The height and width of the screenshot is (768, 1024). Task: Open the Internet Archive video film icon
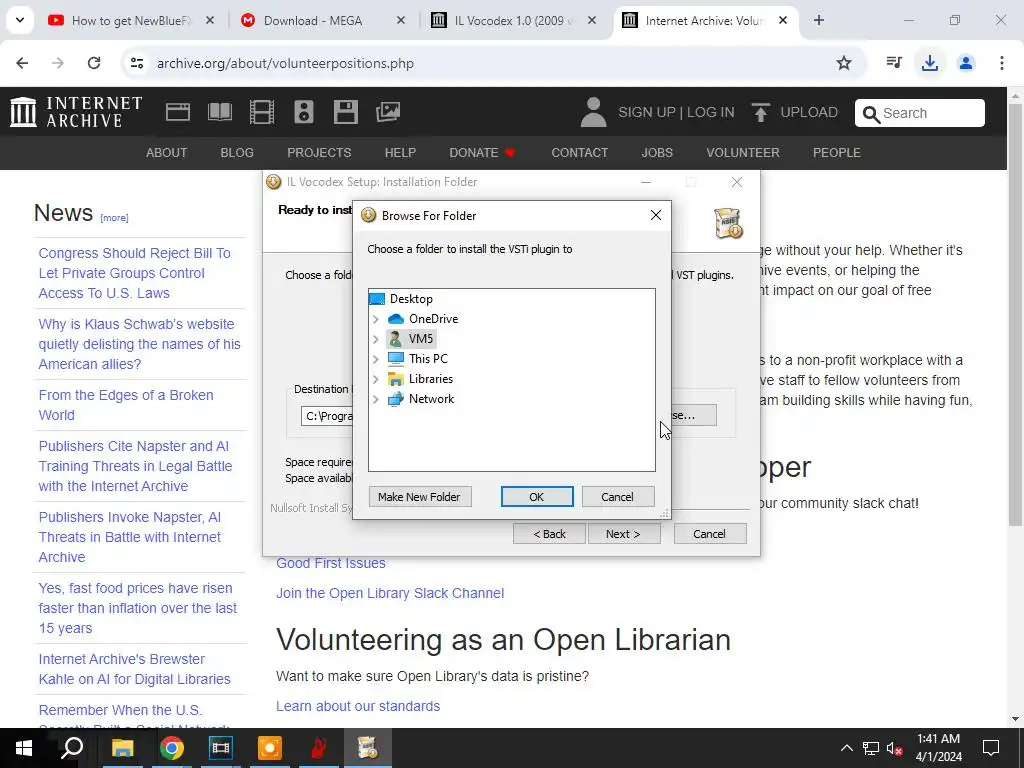262,112
